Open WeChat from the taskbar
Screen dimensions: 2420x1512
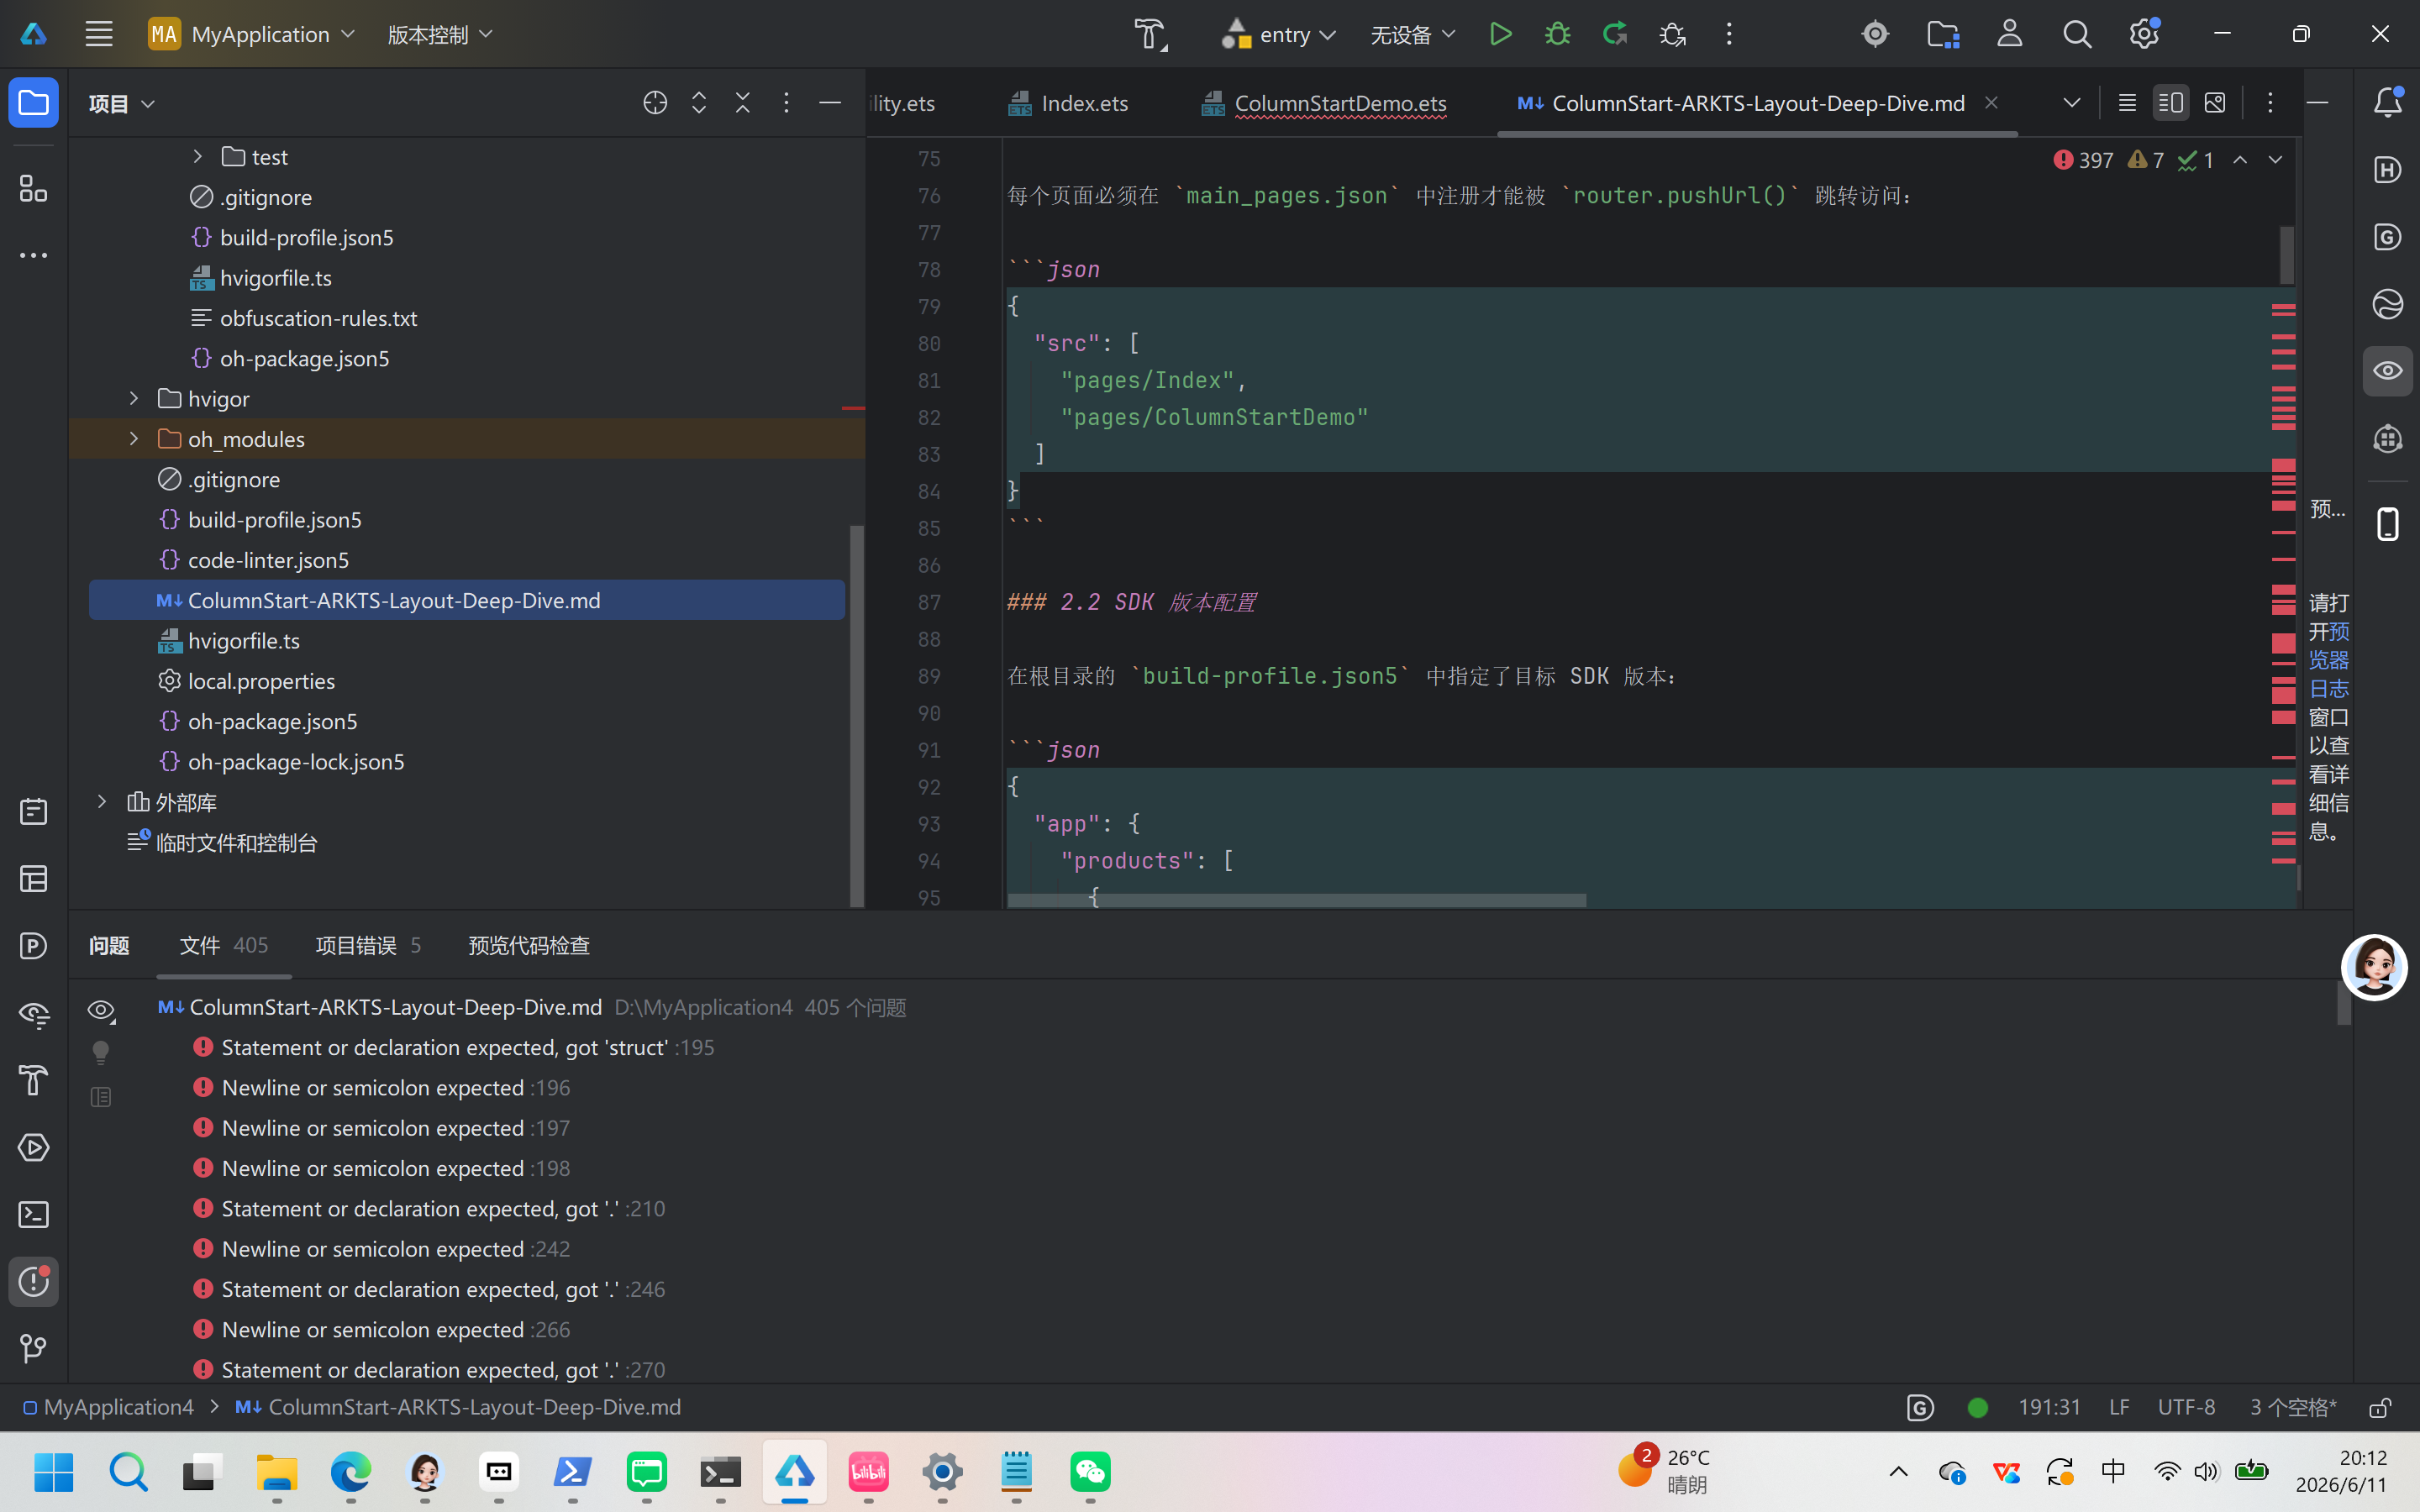pos(1090,1472)
